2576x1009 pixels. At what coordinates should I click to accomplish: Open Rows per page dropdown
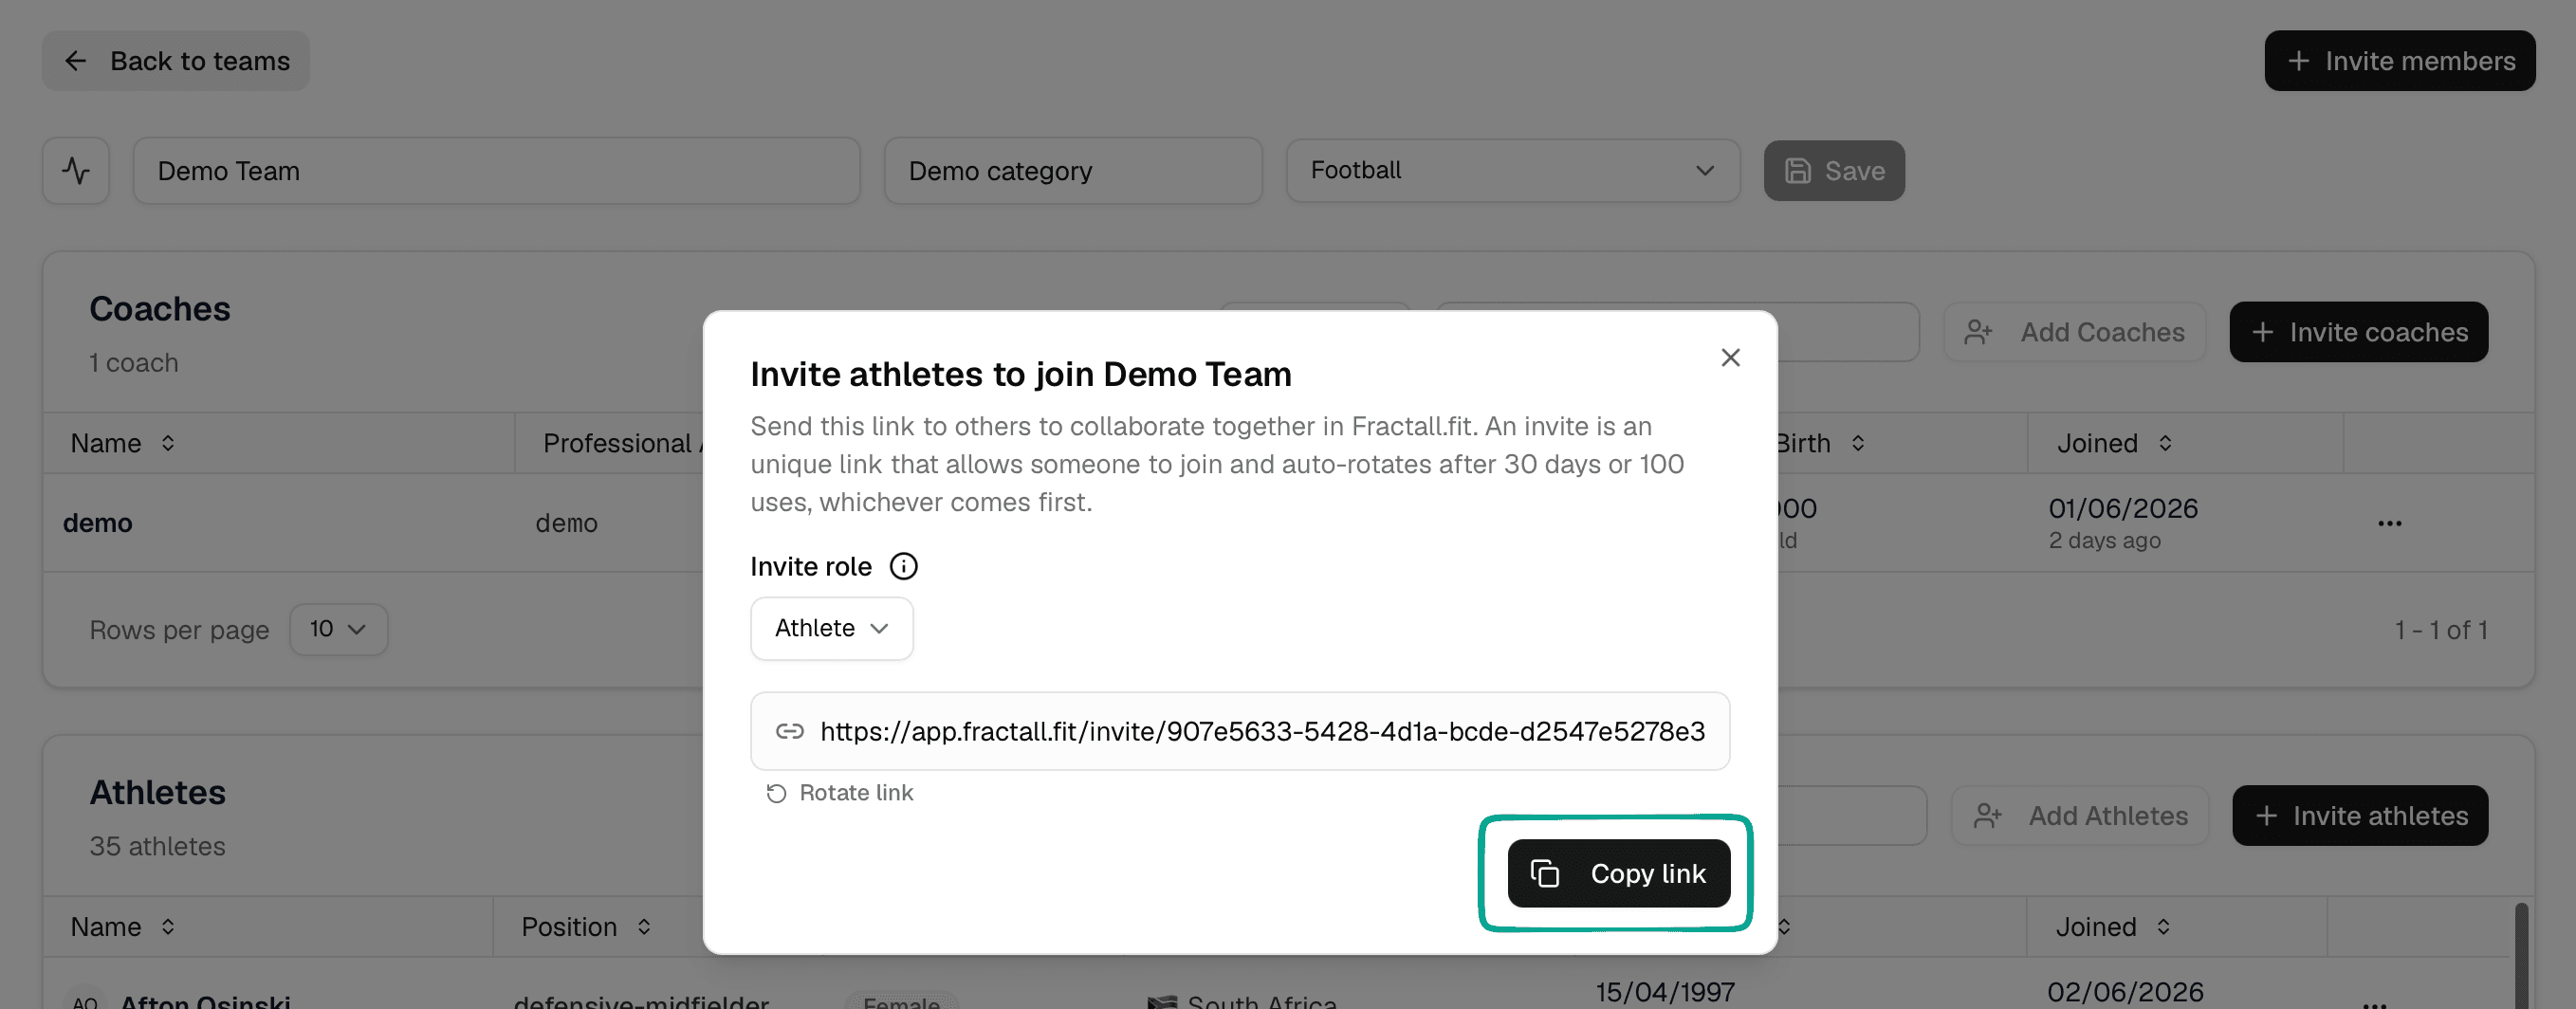[x=338, y=629]
